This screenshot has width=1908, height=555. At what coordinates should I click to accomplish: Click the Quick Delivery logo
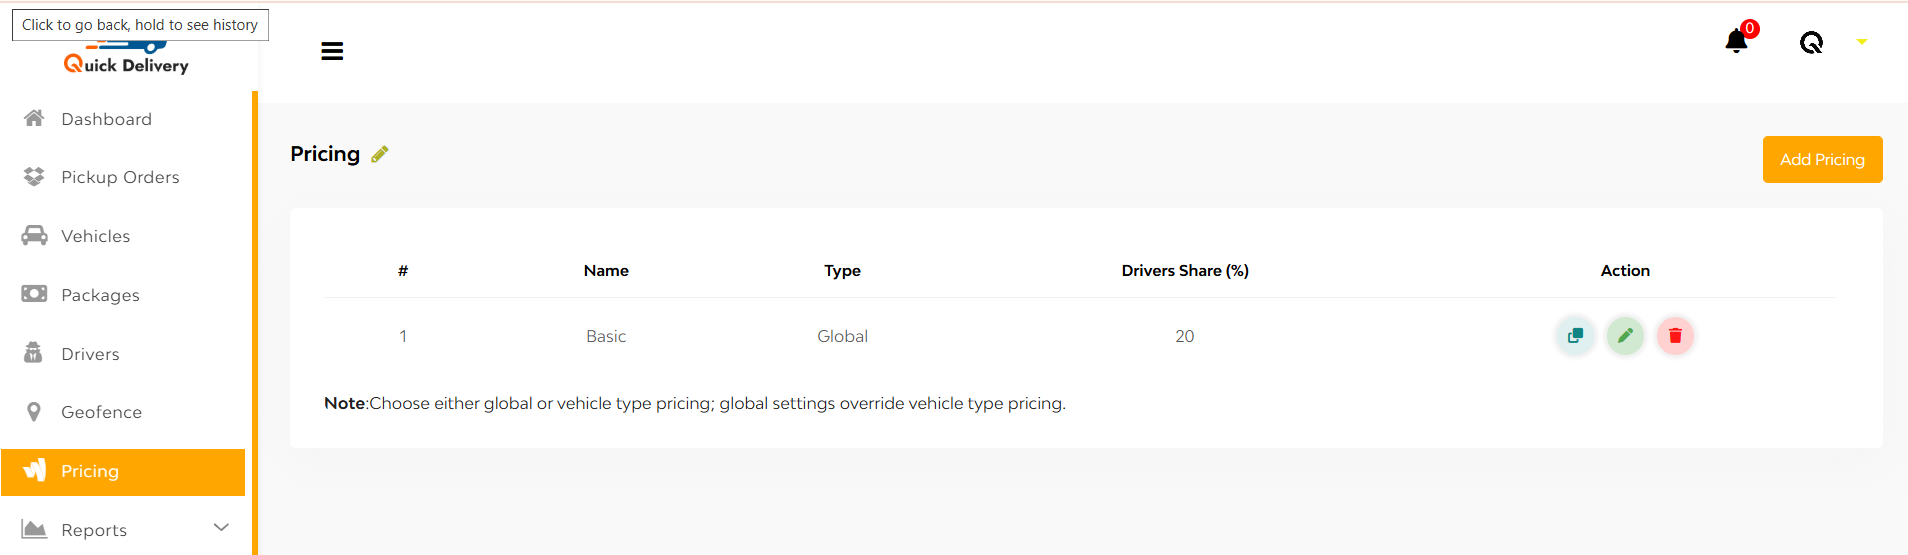click(126, 57)
